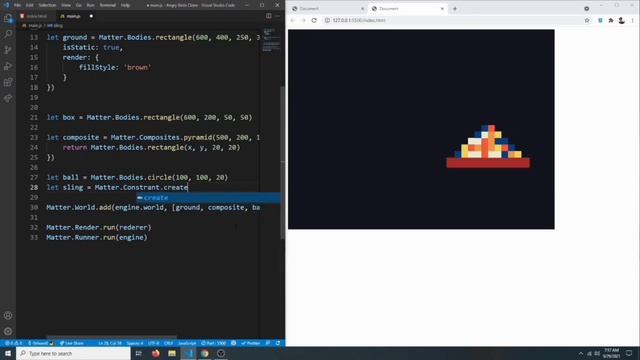Screen dimensions: 640x360
Task: Open the Live Share activity bar icon
Action: (x=8, y=98)
